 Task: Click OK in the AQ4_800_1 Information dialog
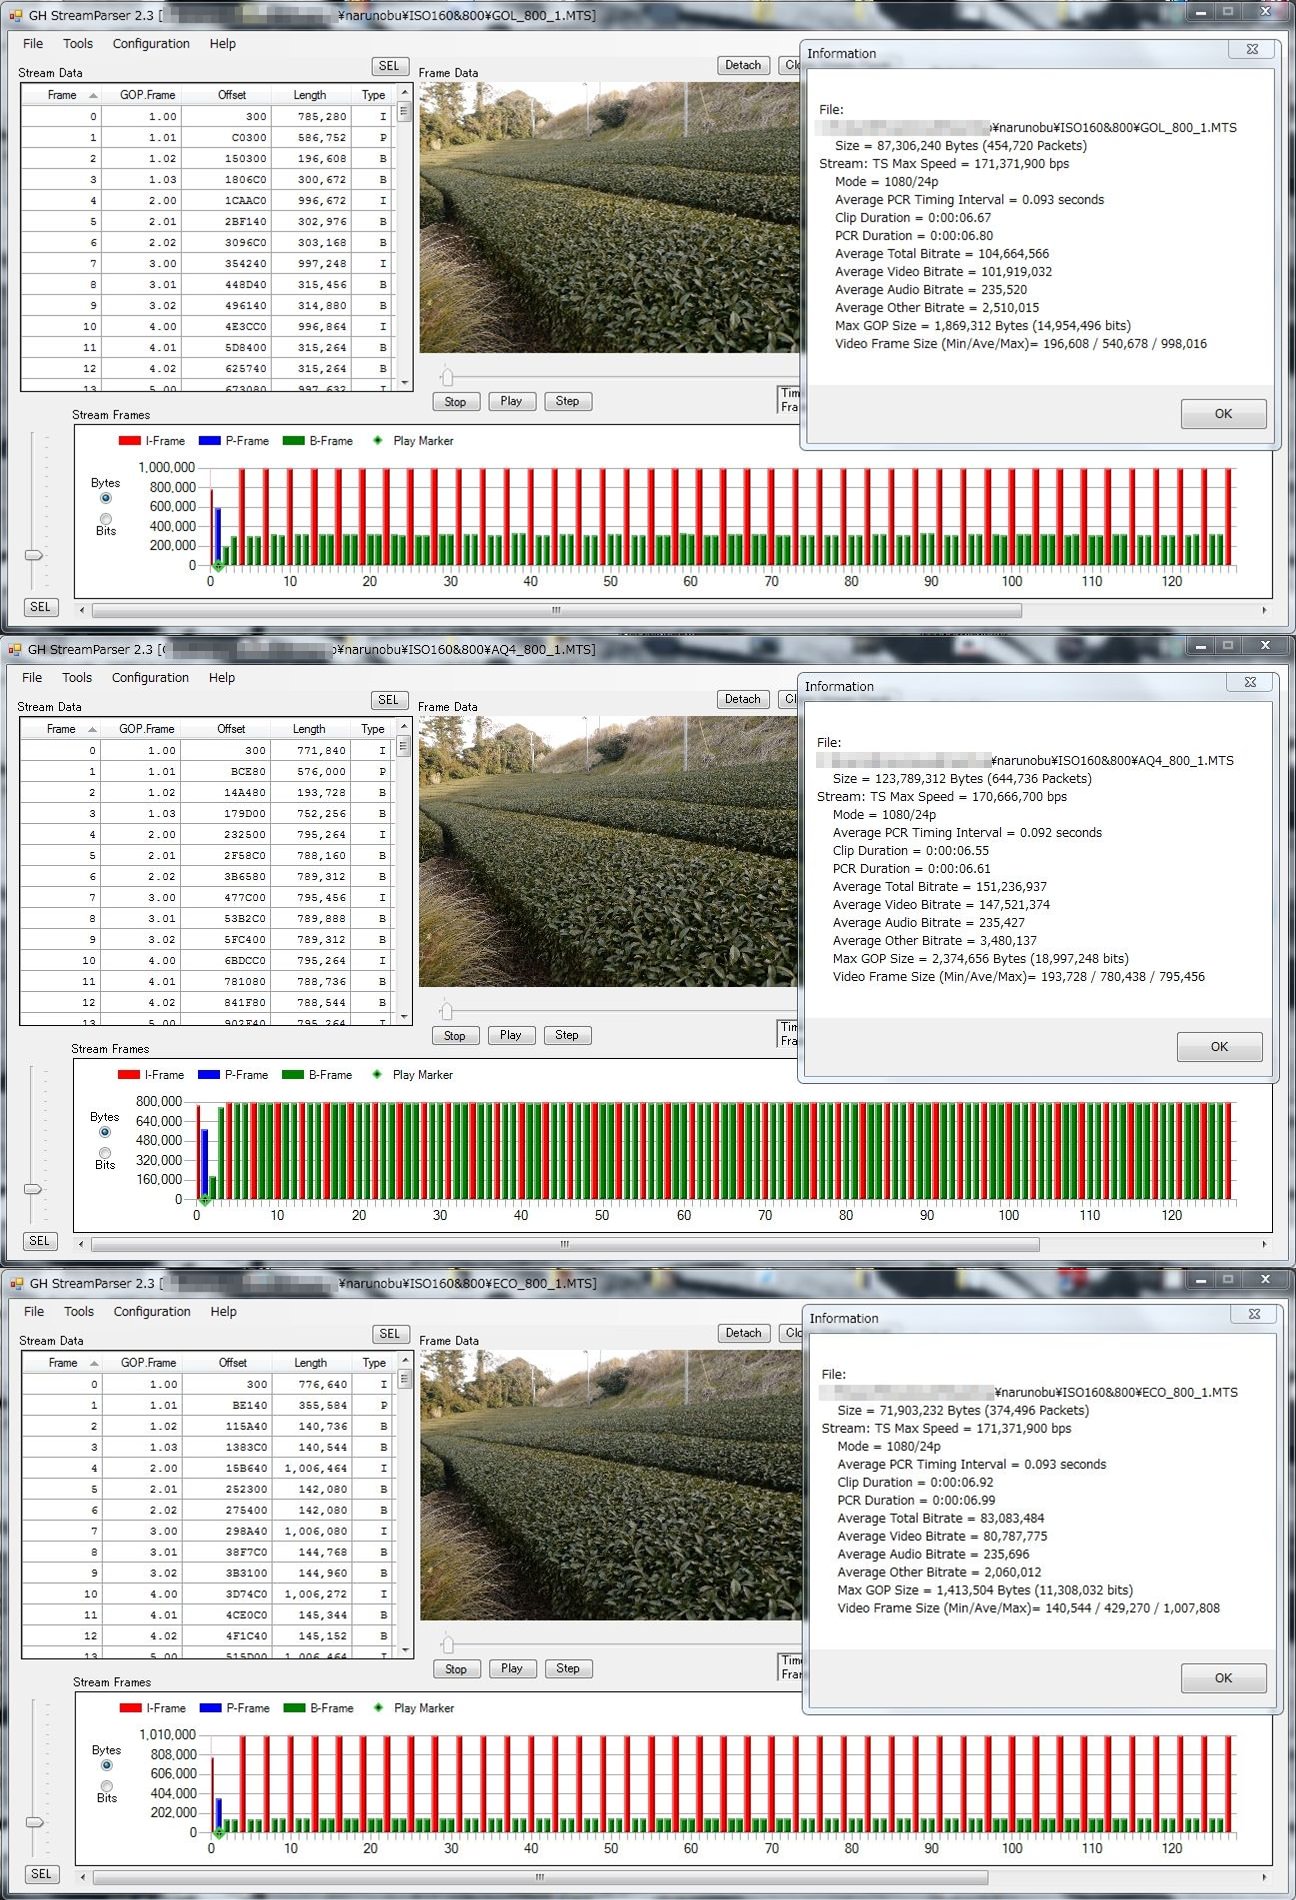click(1219, 1047)
